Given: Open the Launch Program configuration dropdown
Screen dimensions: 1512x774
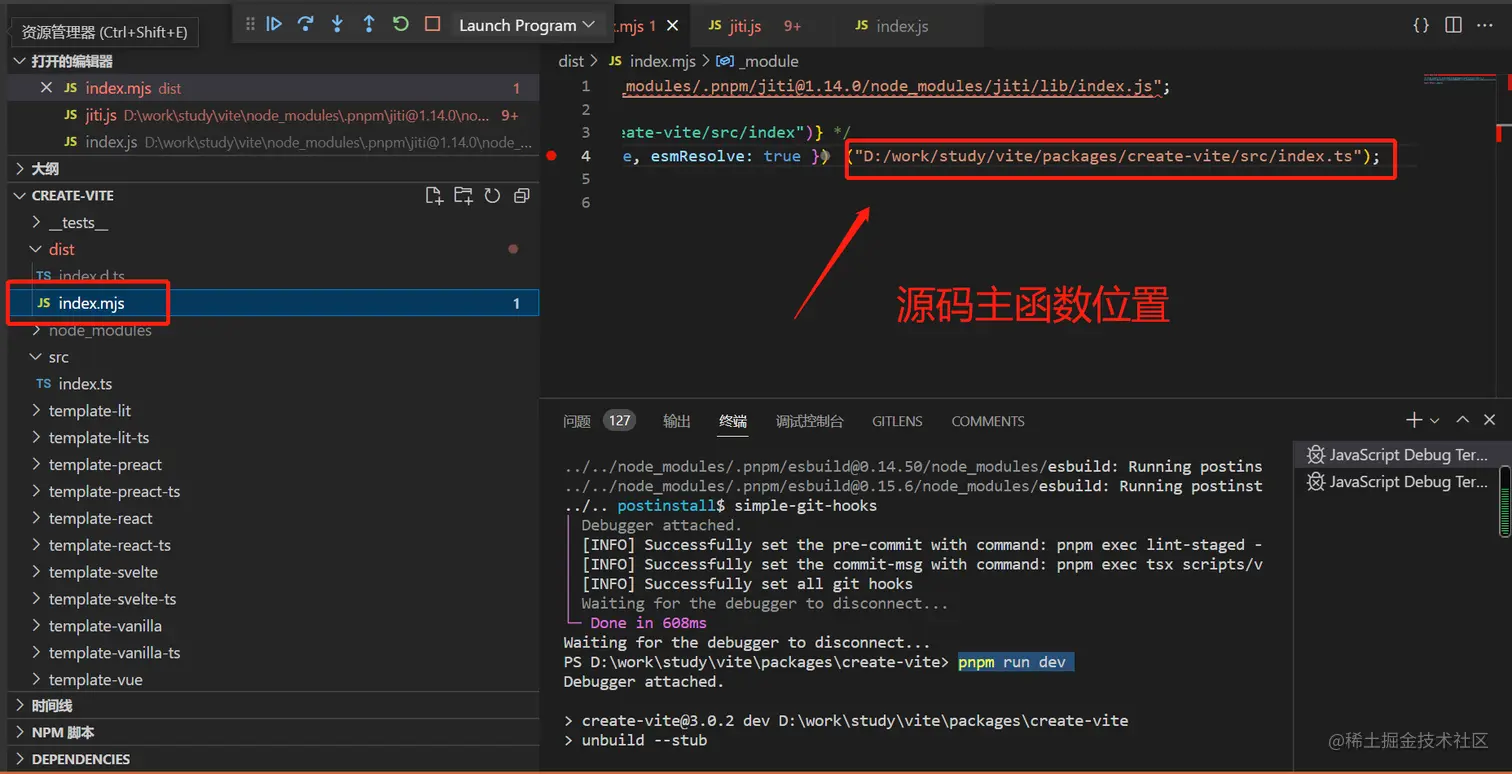Looking at the screenshot, I should click(x=527, y=25).
